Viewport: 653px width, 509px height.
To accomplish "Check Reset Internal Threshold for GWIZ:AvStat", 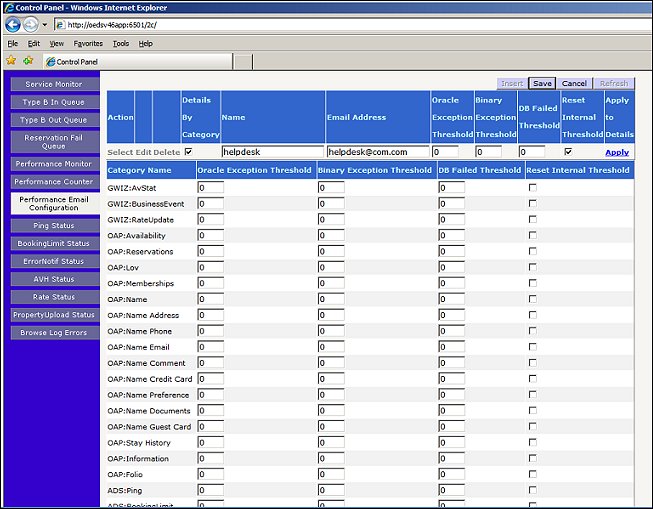I will [532, 187].
